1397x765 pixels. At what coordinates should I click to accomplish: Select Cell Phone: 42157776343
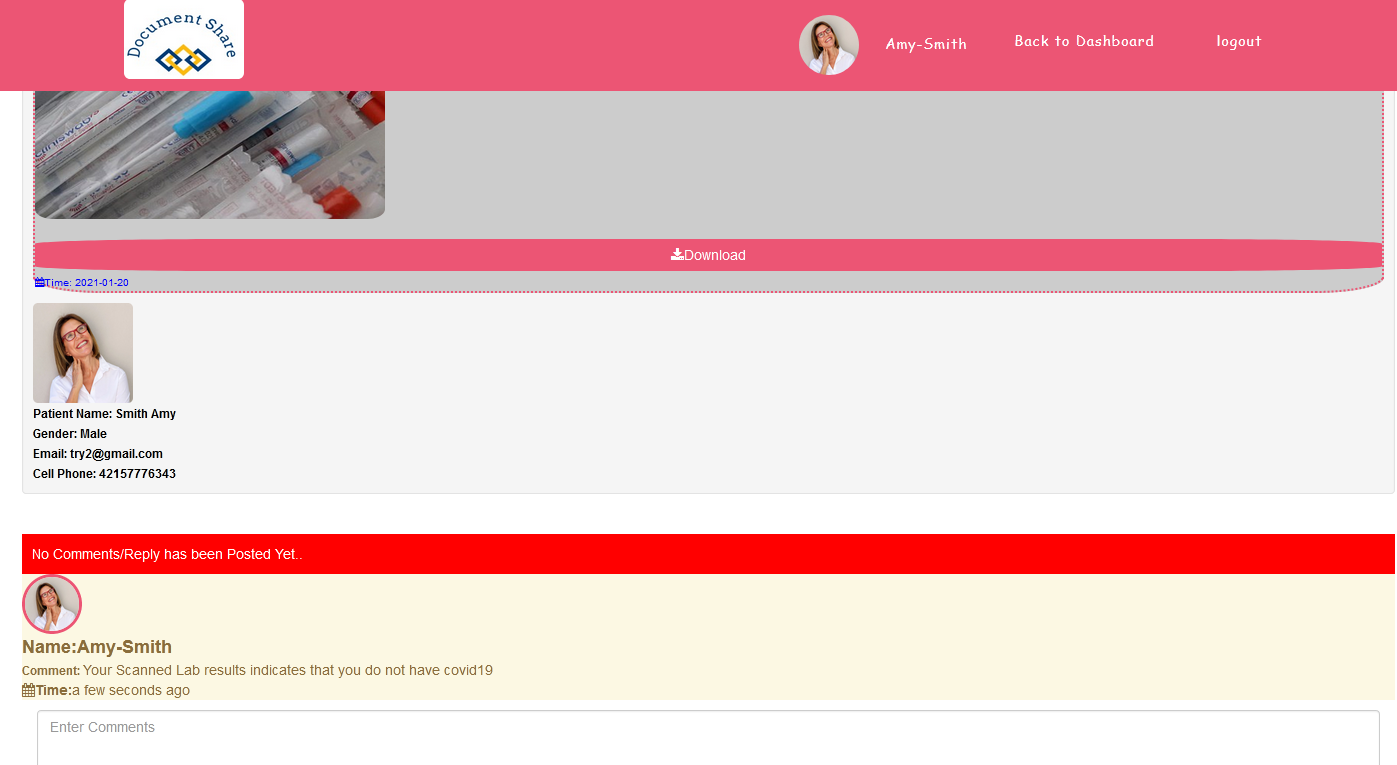tap(104, 474)
